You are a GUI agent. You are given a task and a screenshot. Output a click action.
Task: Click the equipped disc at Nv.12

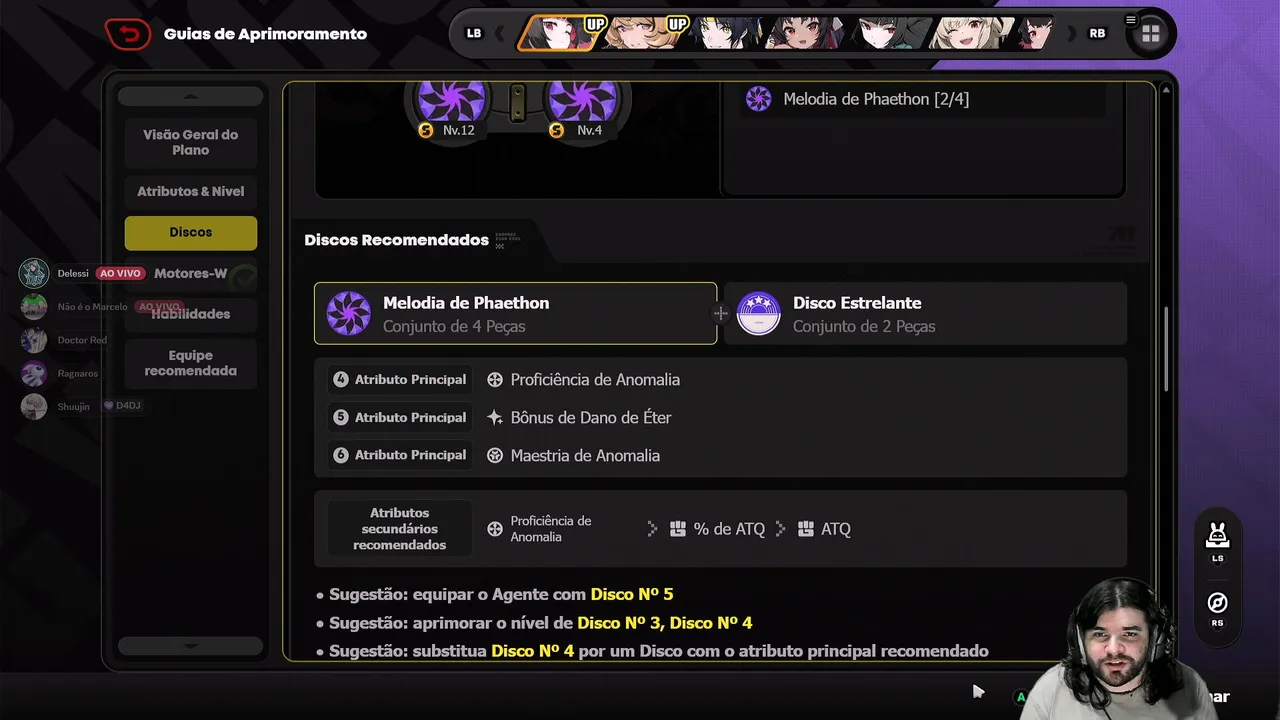pos(451,102)
